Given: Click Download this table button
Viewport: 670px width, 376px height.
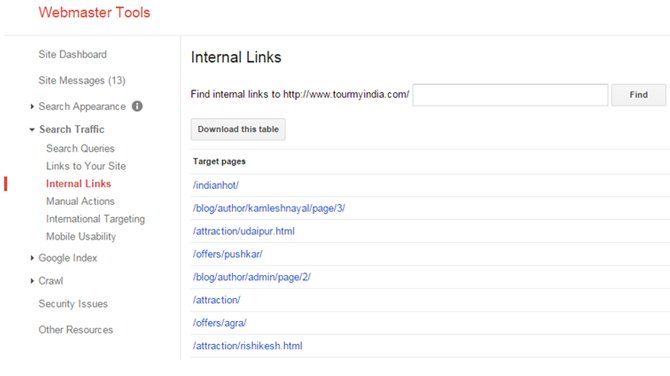Looking at the screenshot, I should [x=238, y=129].
